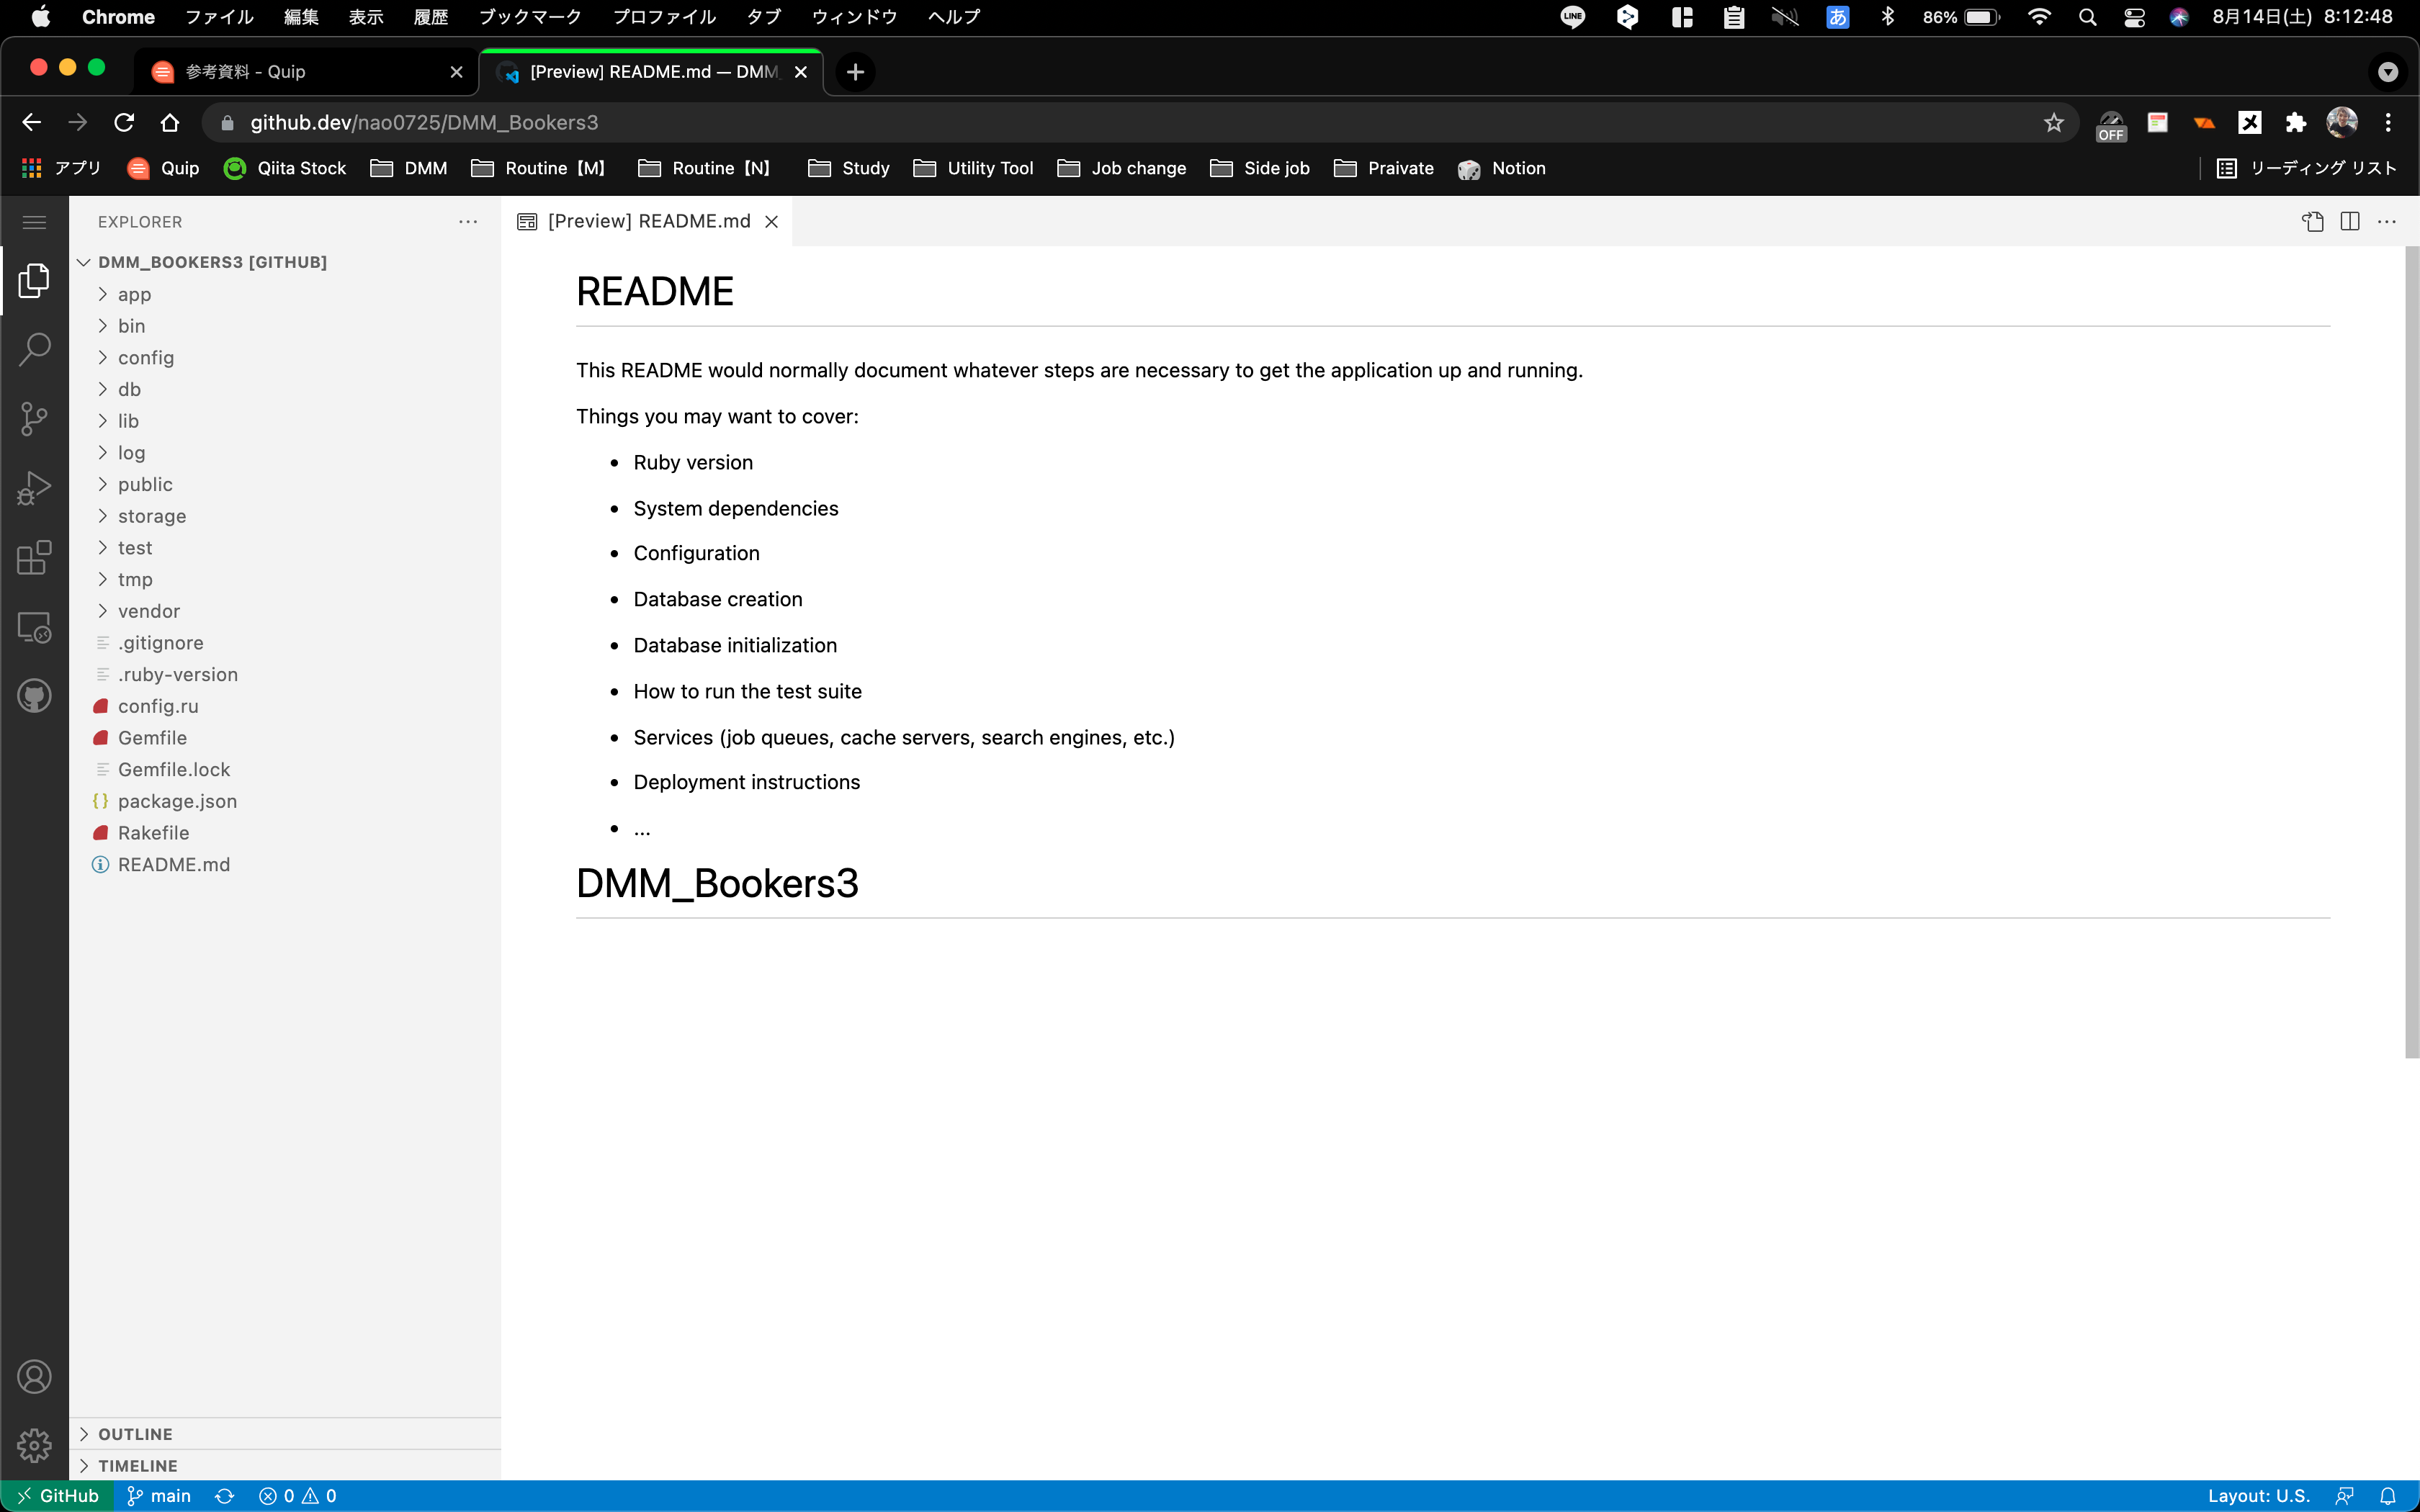Screen dimensions: 2420x1512
Task: Open the Manage gear settings icon
Action: tap(34, 1446)
